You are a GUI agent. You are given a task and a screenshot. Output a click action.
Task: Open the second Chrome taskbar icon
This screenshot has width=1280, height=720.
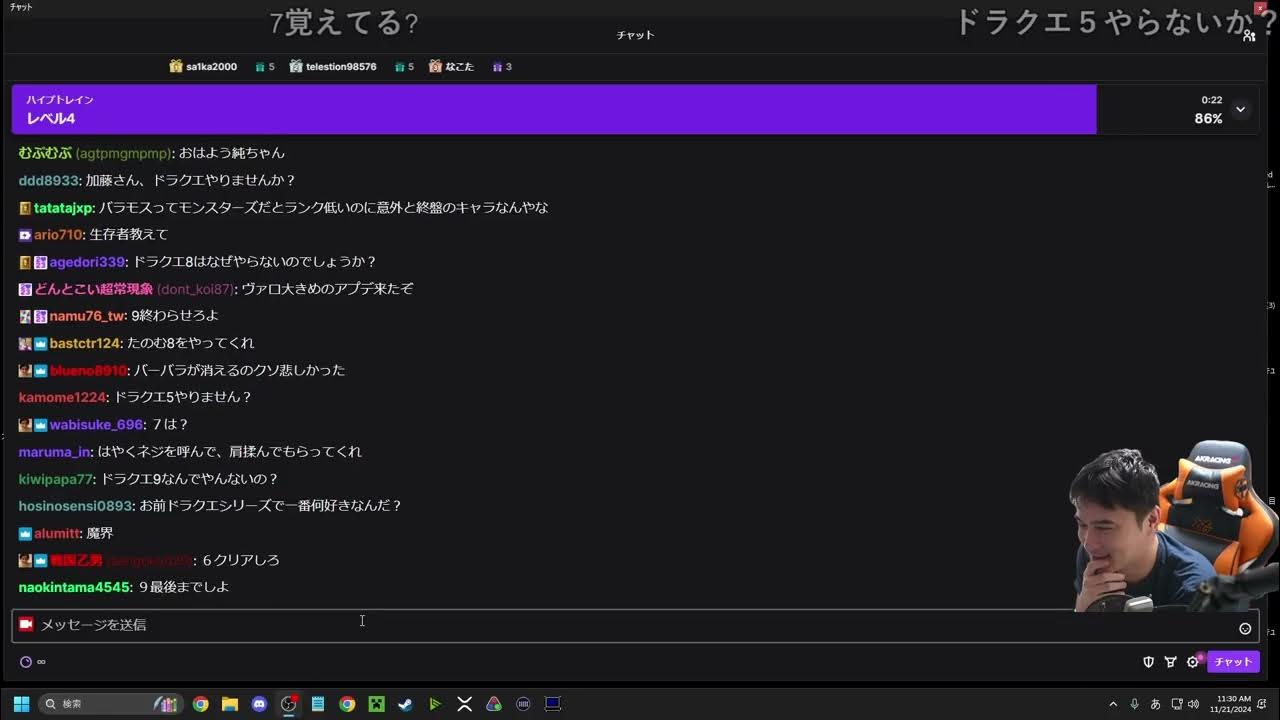click(x=347, y=704)
